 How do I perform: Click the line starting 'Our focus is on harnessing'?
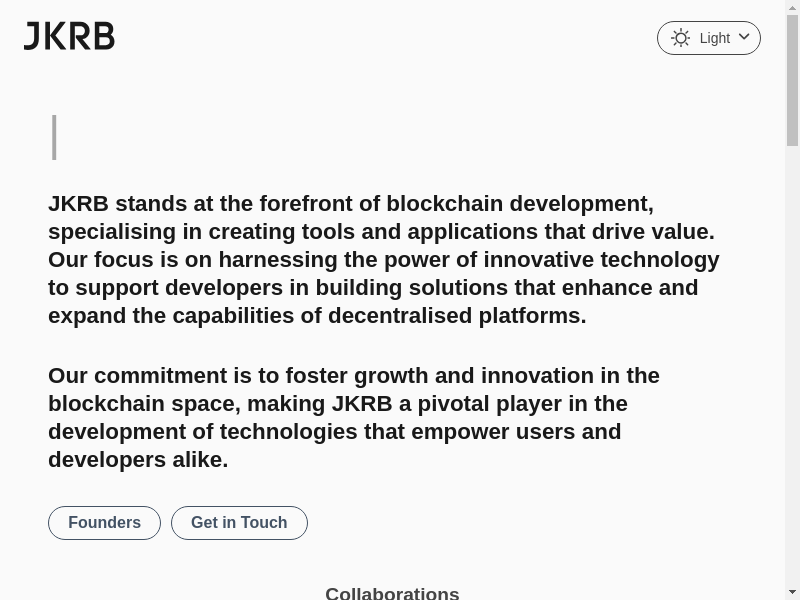click(383, 260)
